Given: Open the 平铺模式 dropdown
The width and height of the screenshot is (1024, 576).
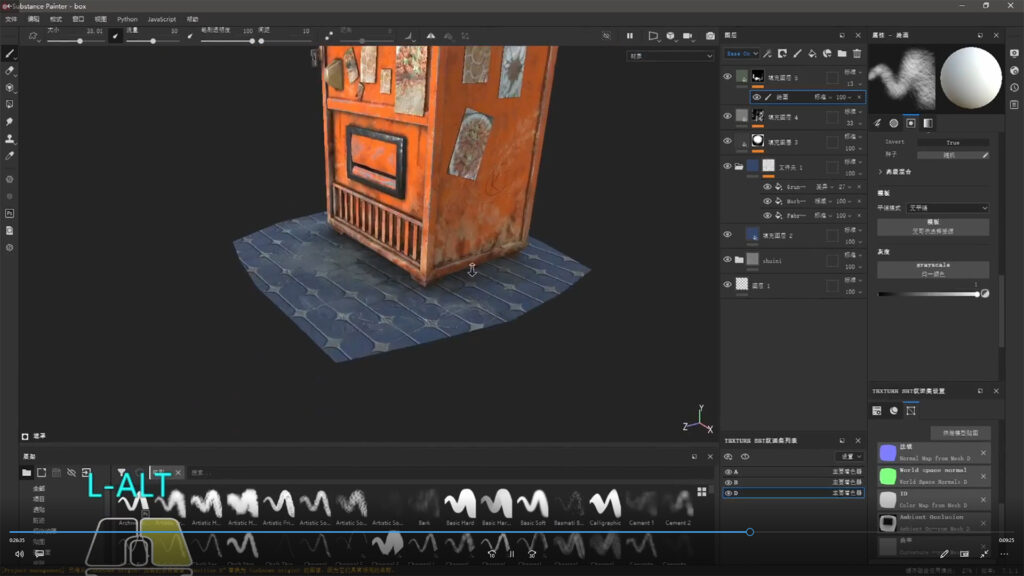Looking at the screenshot, I should pos(947,207).
